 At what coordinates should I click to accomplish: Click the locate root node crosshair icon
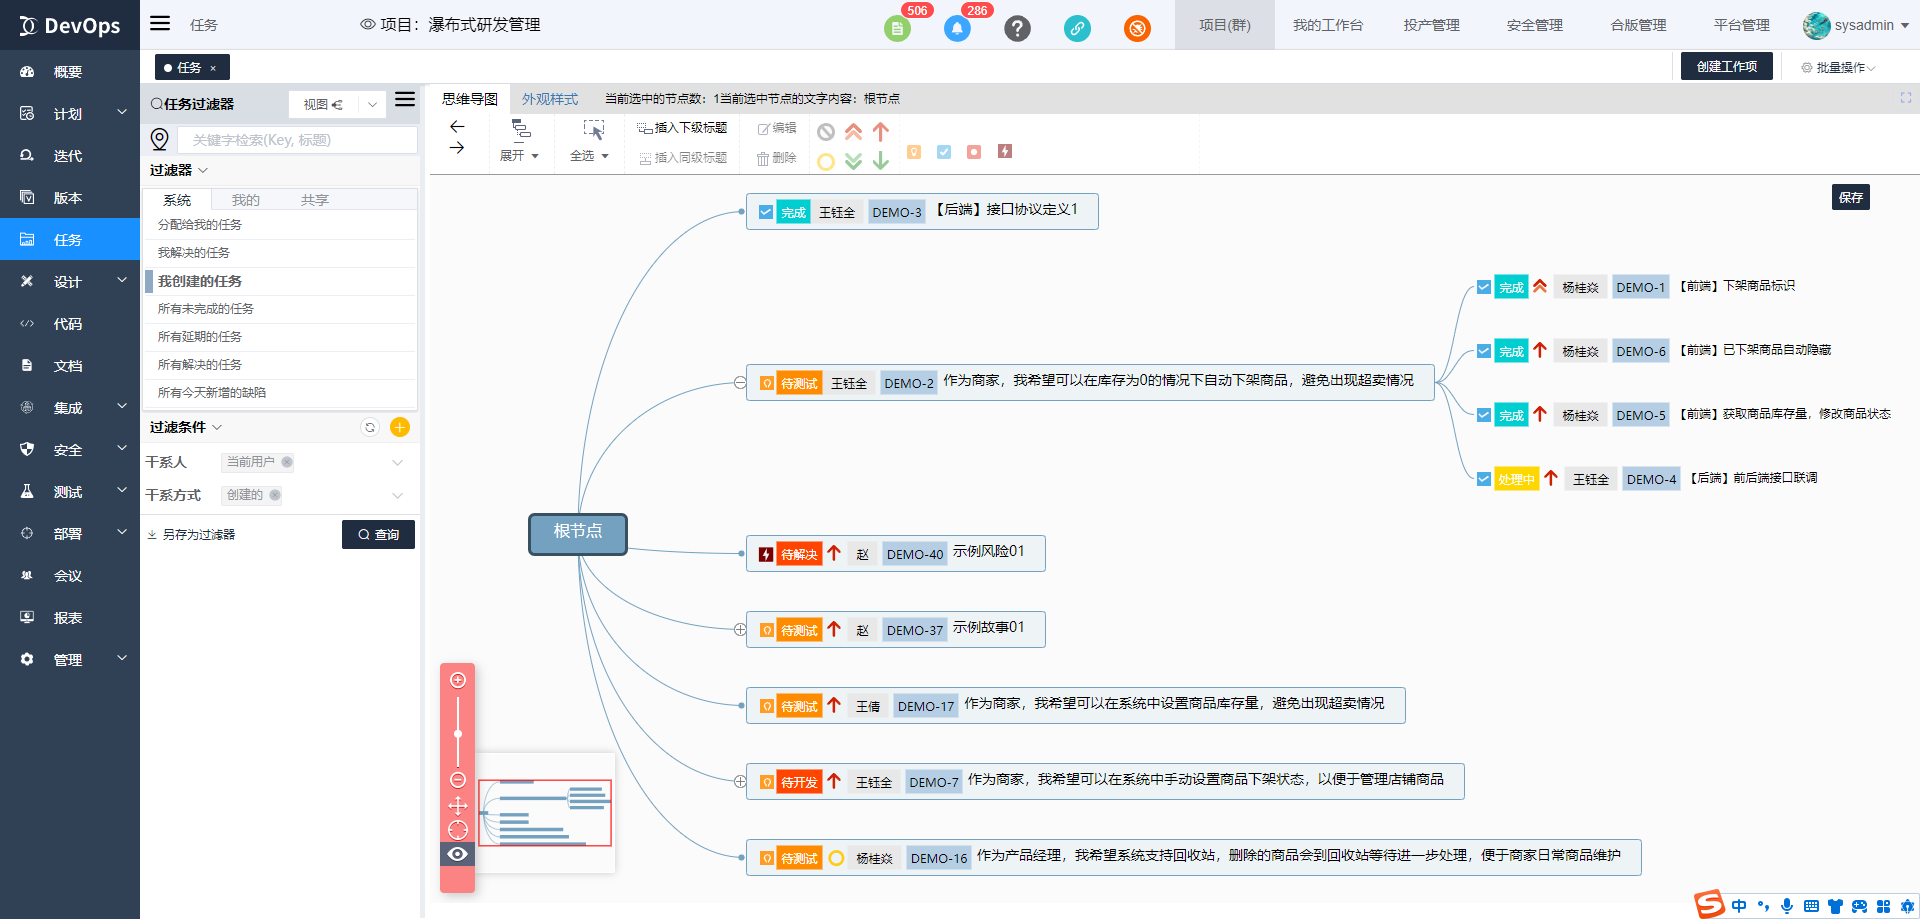click(x=458, y=830)
